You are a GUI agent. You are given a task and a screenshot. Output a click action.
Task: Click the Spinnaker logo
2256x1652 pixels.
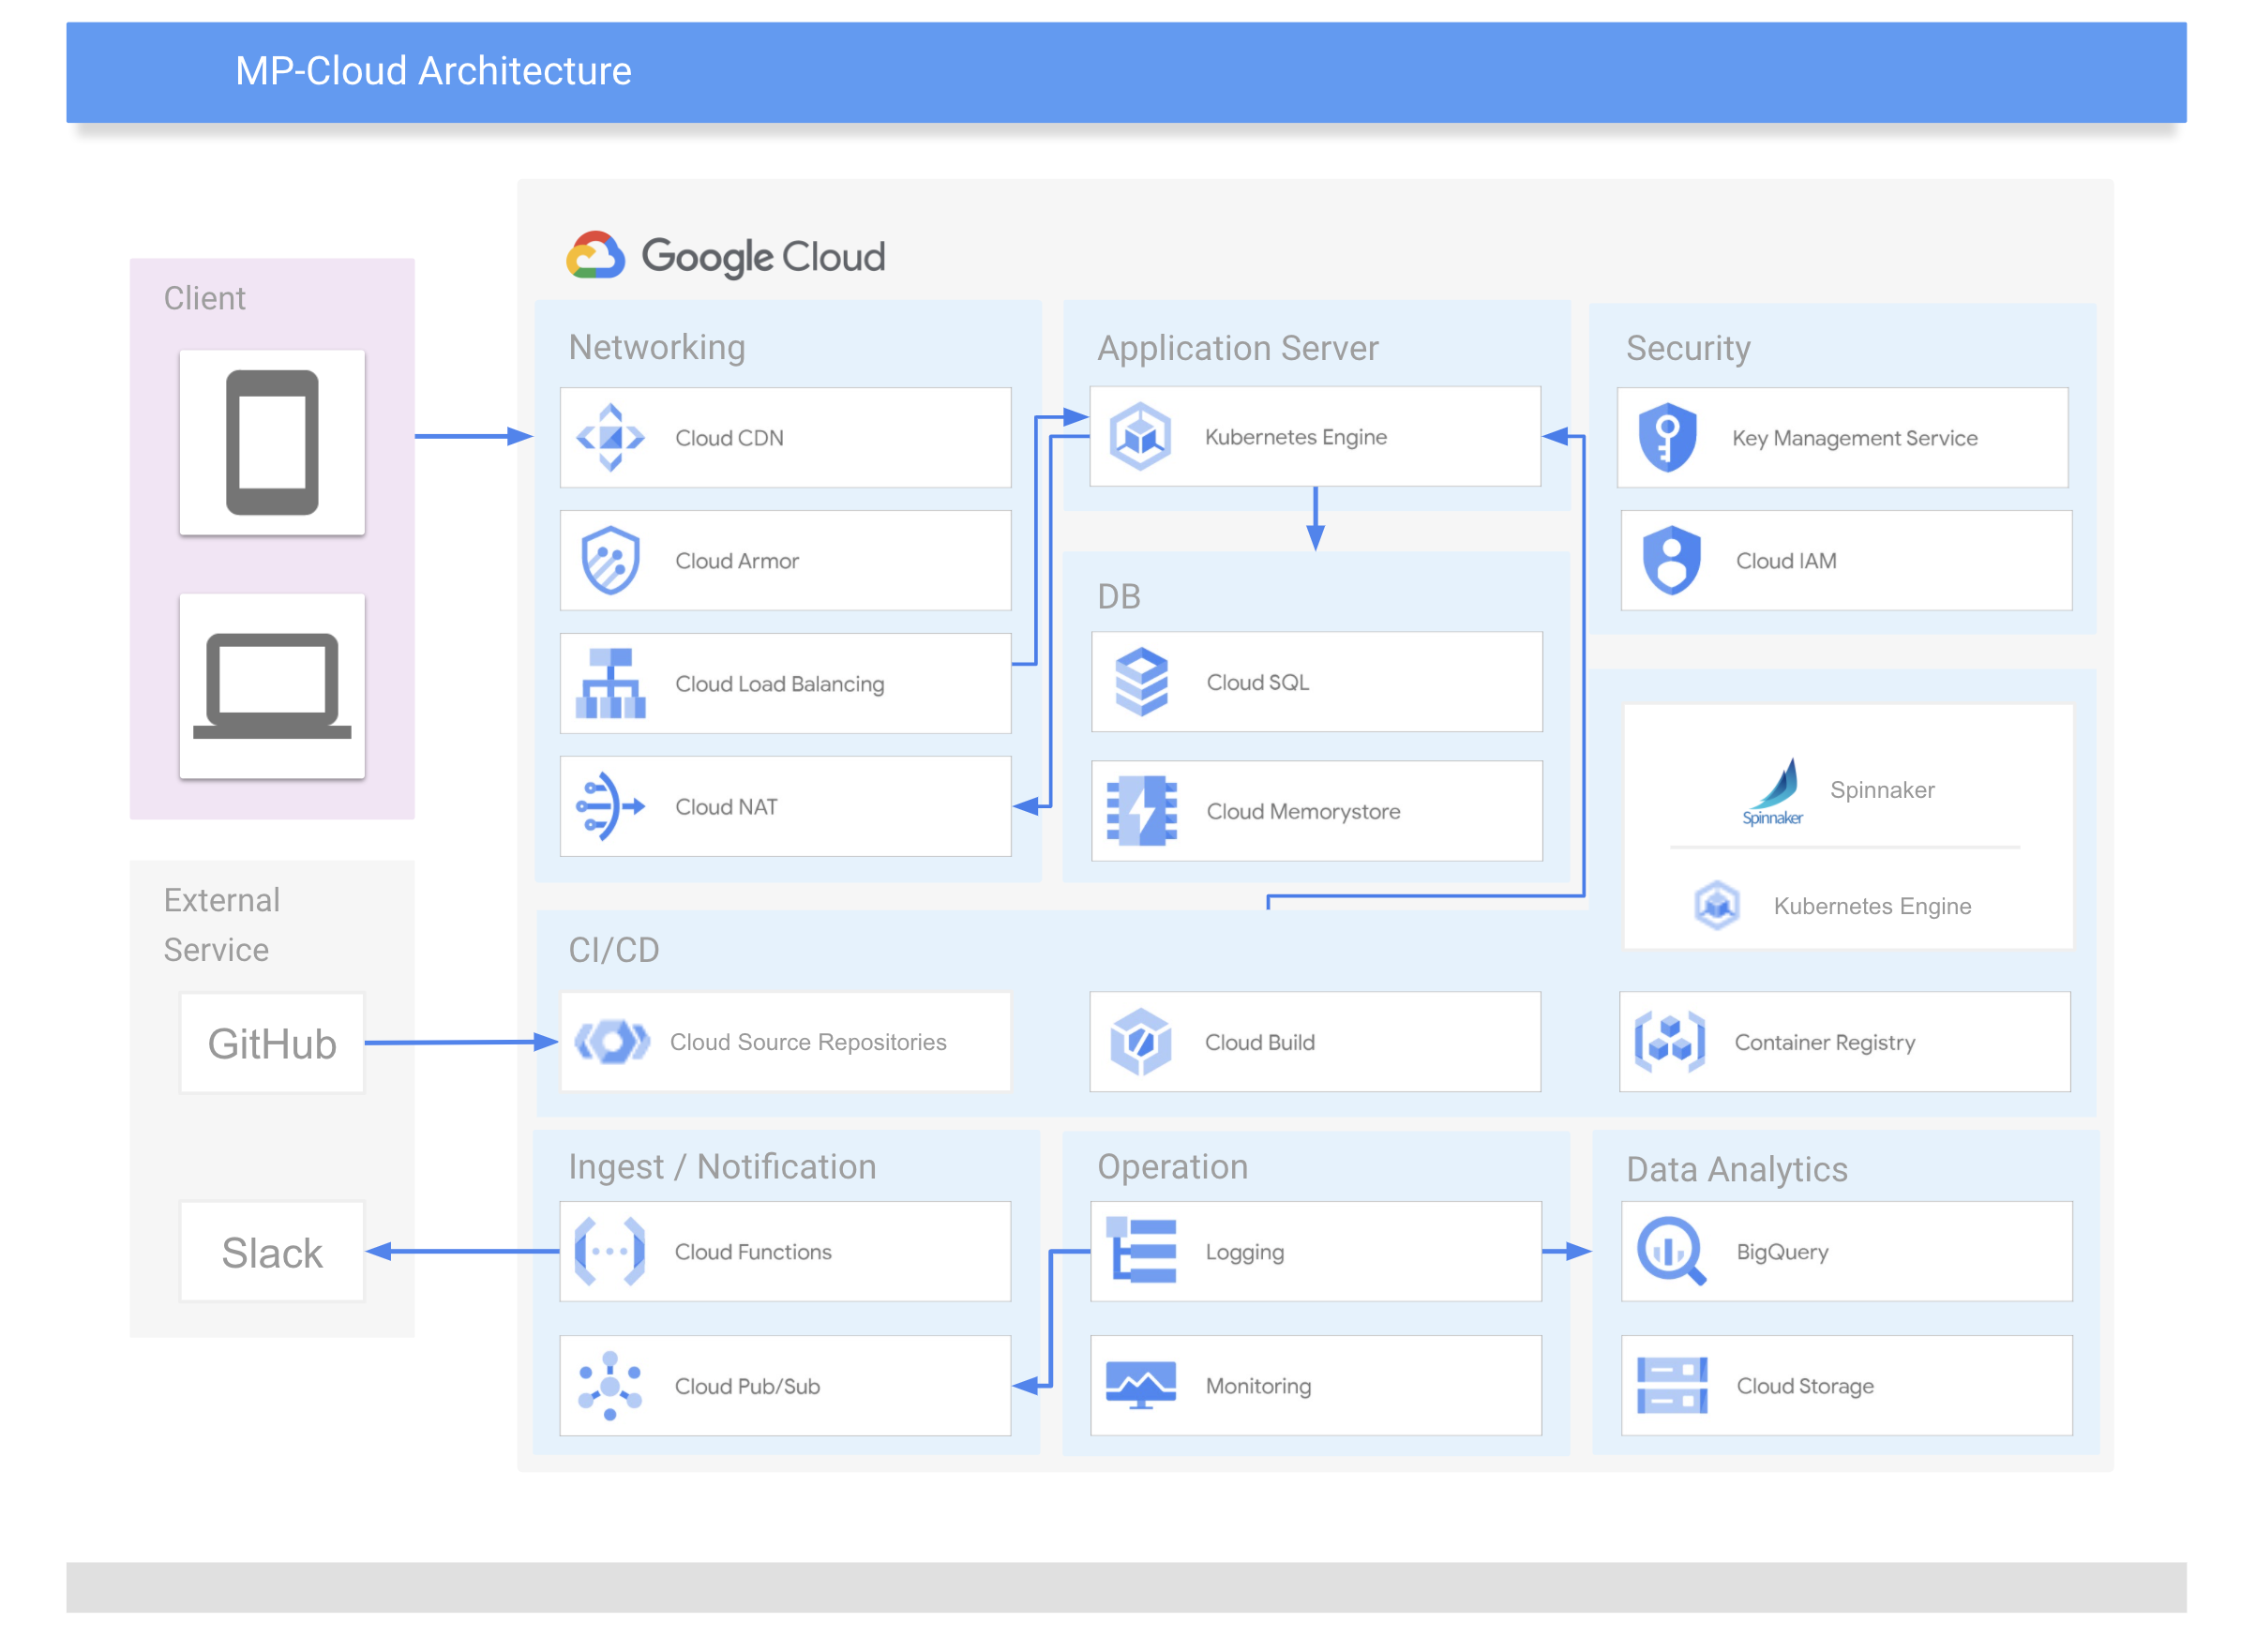[1772, 791]
